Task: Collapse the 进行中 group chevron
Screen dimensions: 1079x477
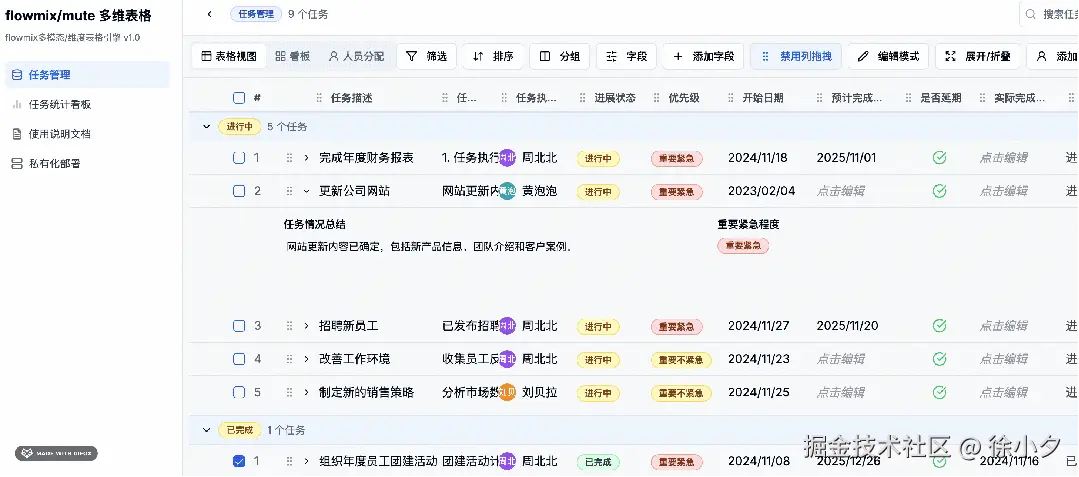Action: (206, 127)
